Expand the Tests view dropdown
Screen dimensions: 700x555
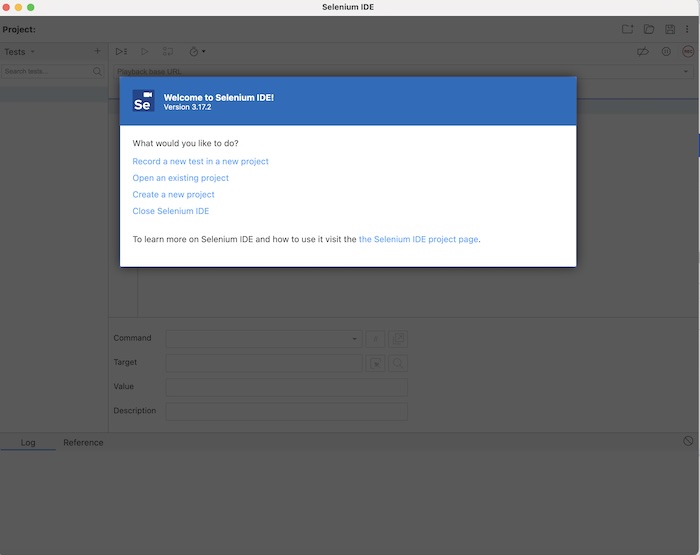19,52
